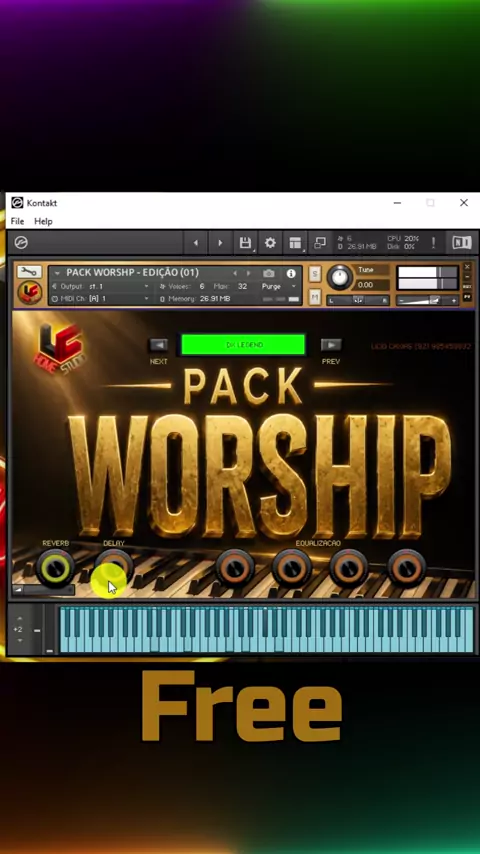Toggle the AUX sends button
This screenshot has width=480, height=854.
pos(467,286)
